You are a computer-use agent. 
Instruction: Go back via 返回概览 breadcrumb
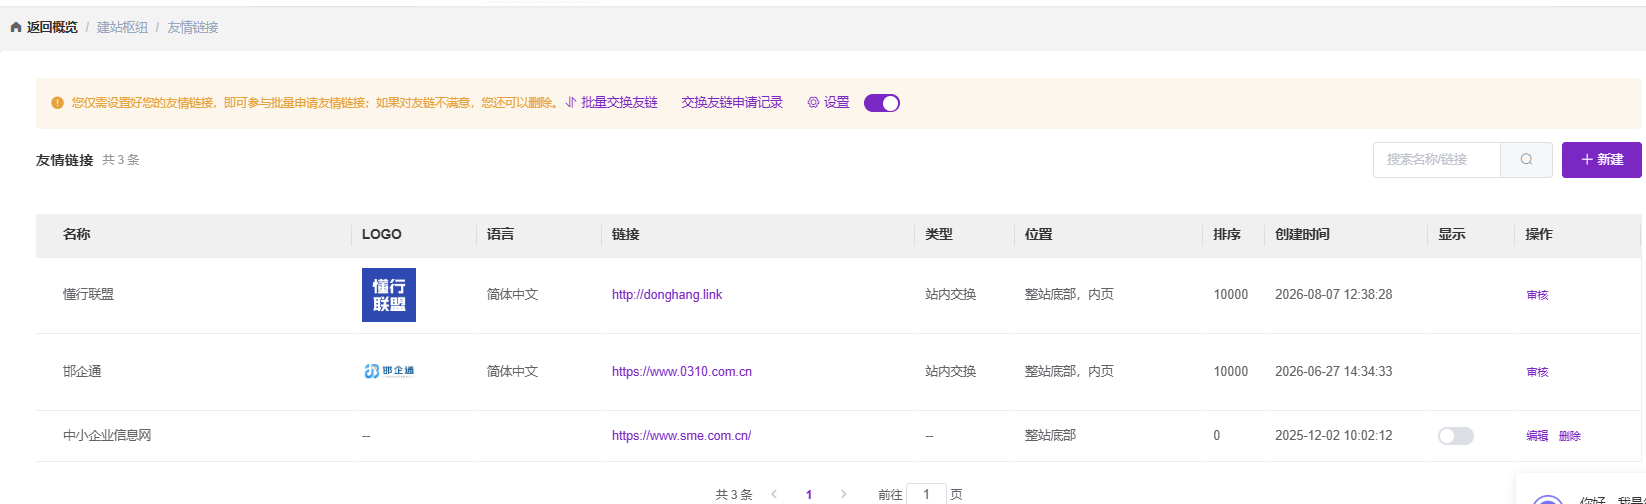(x=52, y=28)
